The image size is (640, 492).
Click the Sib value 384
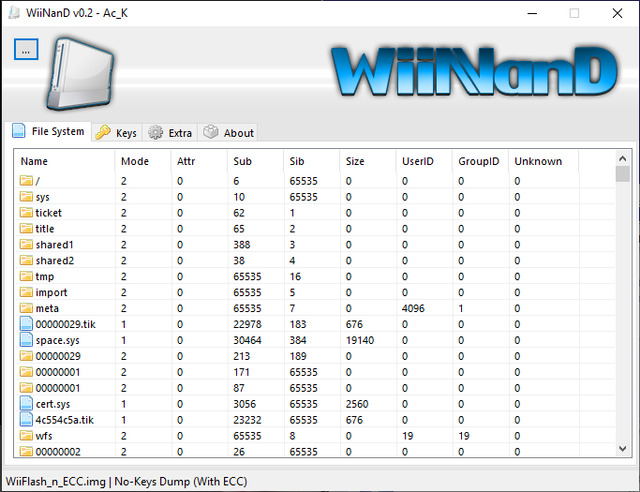[x=298, y=340]
